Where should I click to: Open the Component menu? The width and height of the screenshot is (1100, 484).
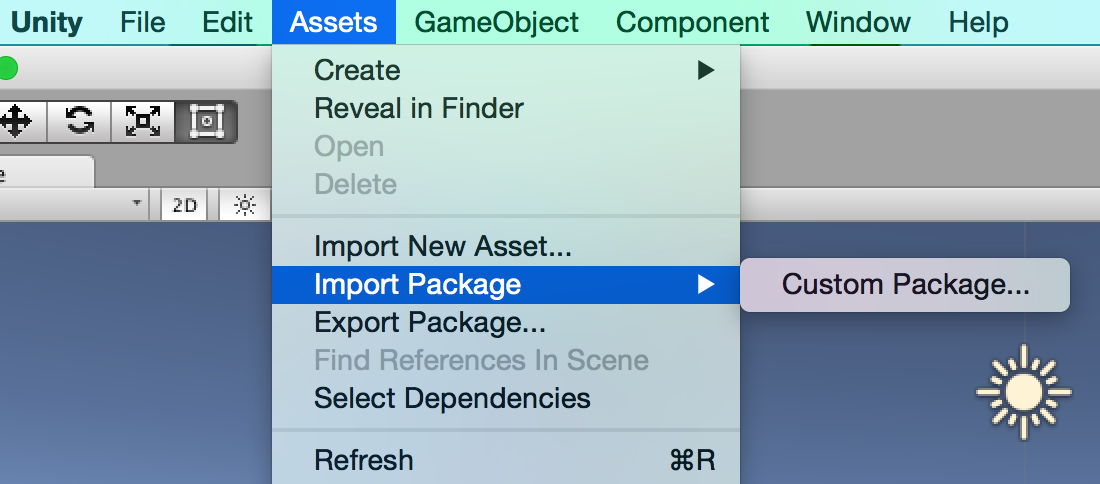click(692, 22)
